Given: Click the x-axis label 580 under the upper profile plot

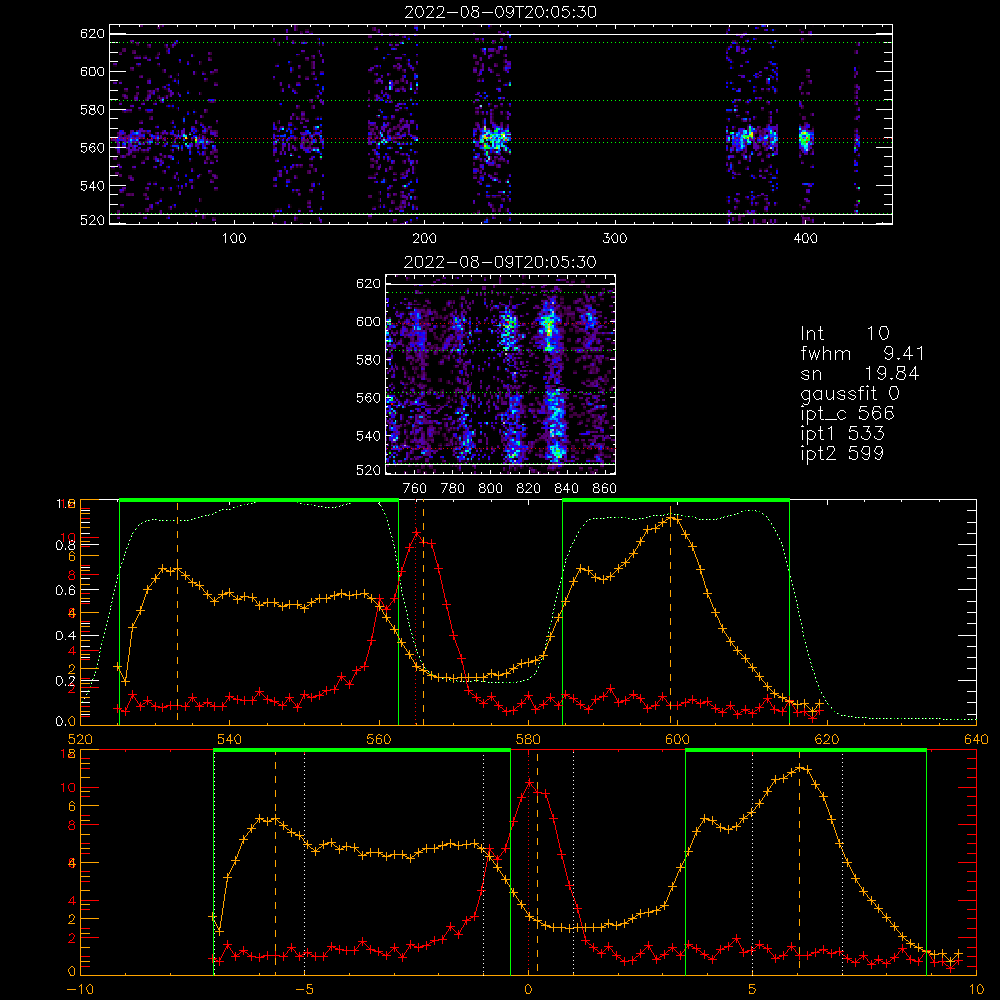Looking at the screenshot, I should 528,740.
